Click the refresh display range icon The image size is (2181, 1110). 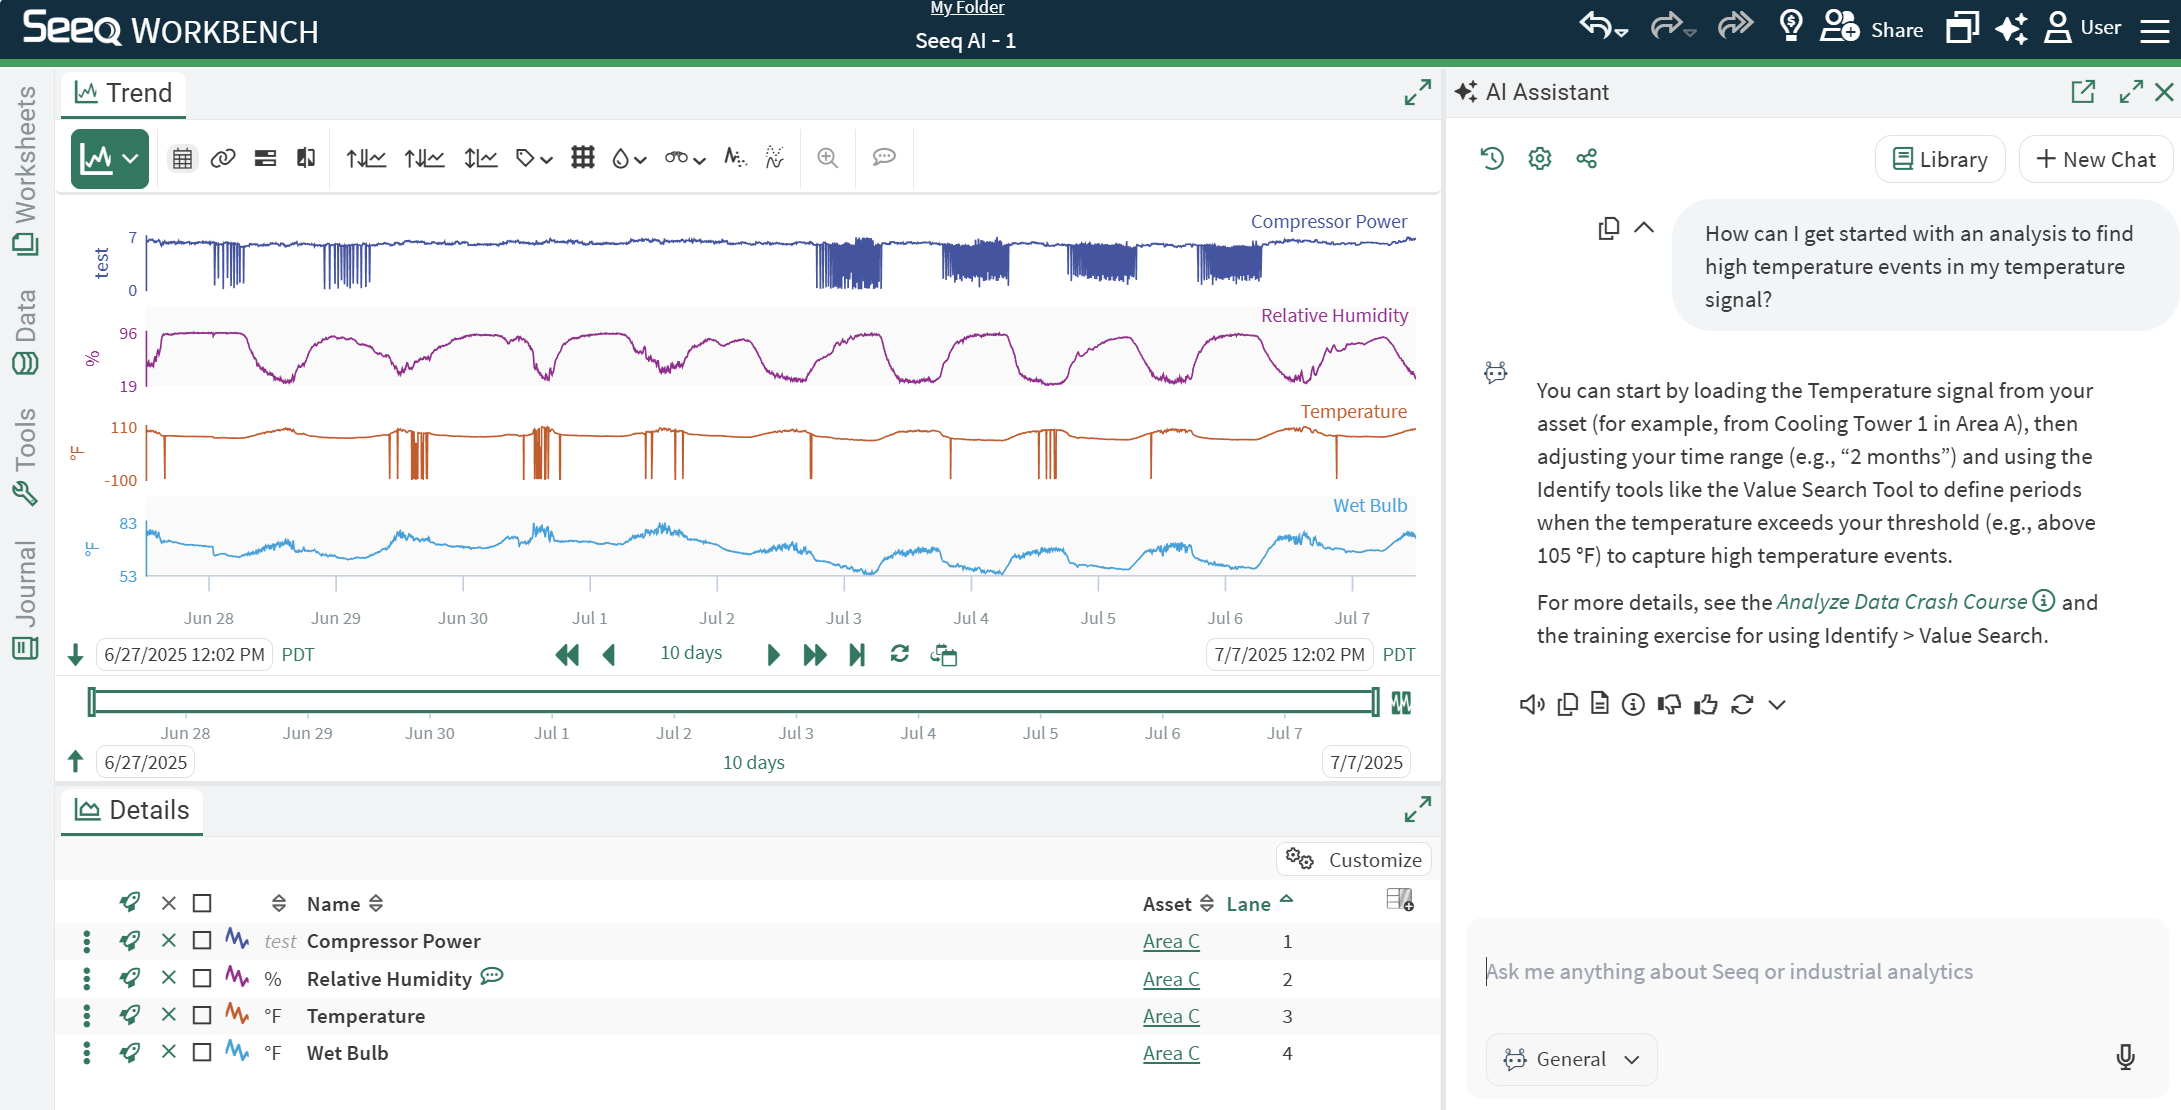click(899, 654)
